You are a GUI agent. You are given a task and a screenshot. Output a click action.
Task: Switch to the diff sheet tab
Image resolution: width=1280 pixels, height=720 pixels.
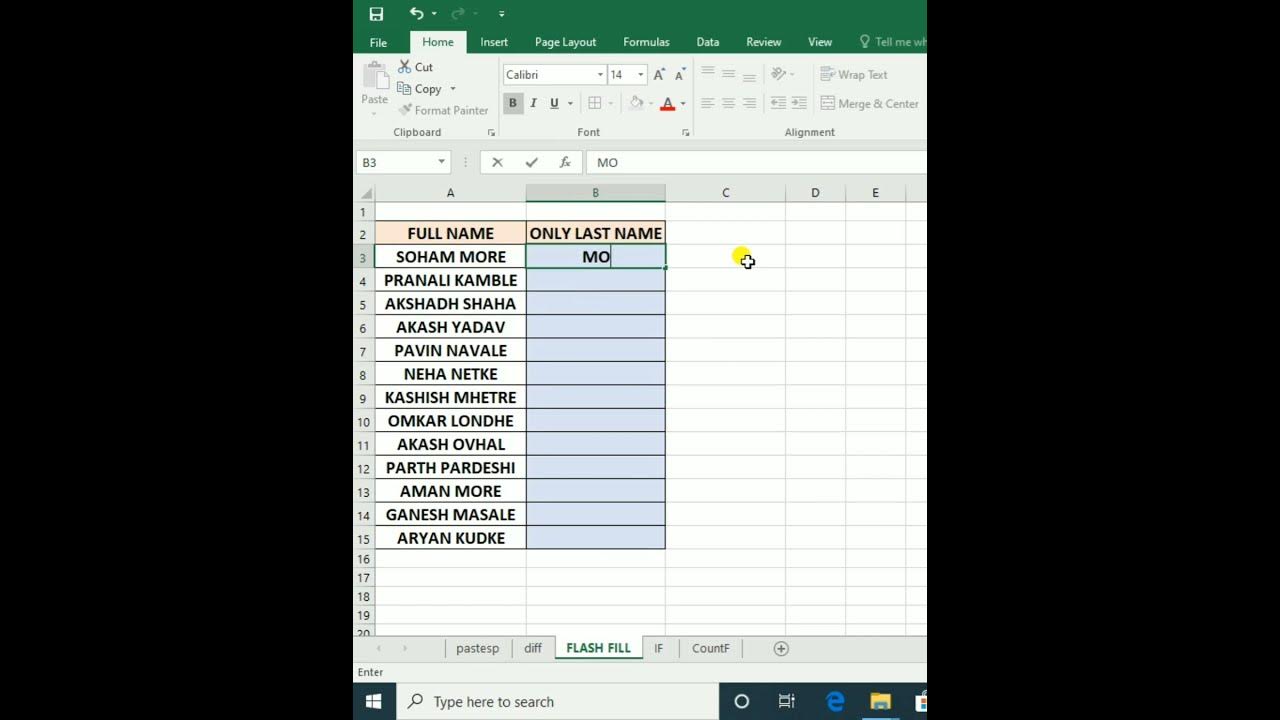pos(533,648)
